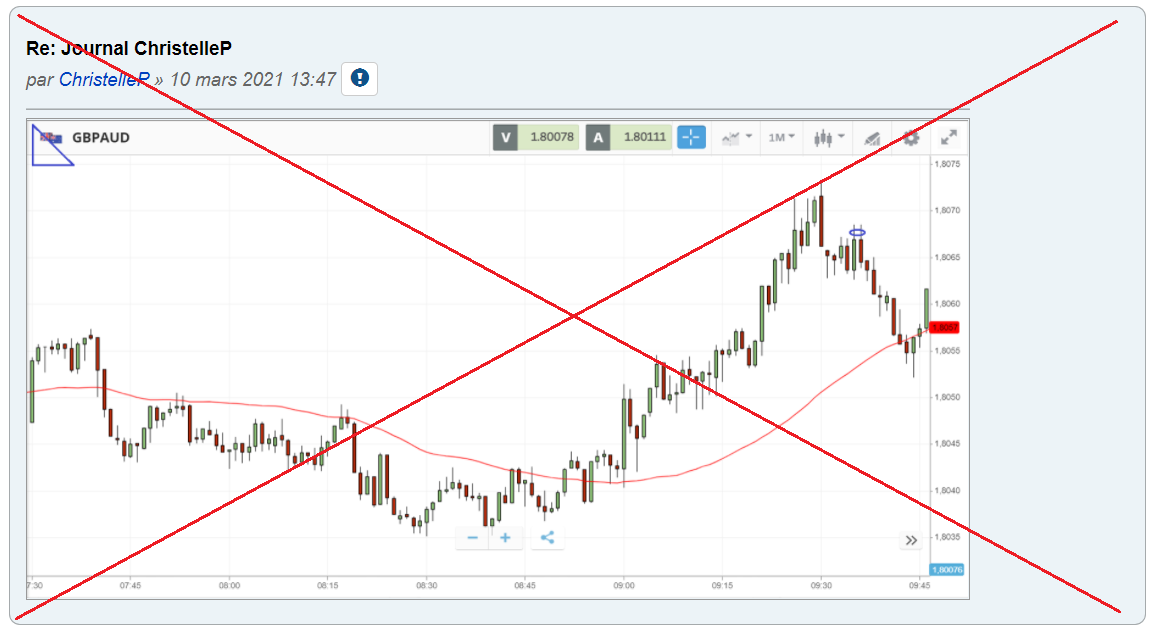The image size is (1157, 630).
Task: Jump to latest candles with double-arrow
Action: (x=911, y=541)
